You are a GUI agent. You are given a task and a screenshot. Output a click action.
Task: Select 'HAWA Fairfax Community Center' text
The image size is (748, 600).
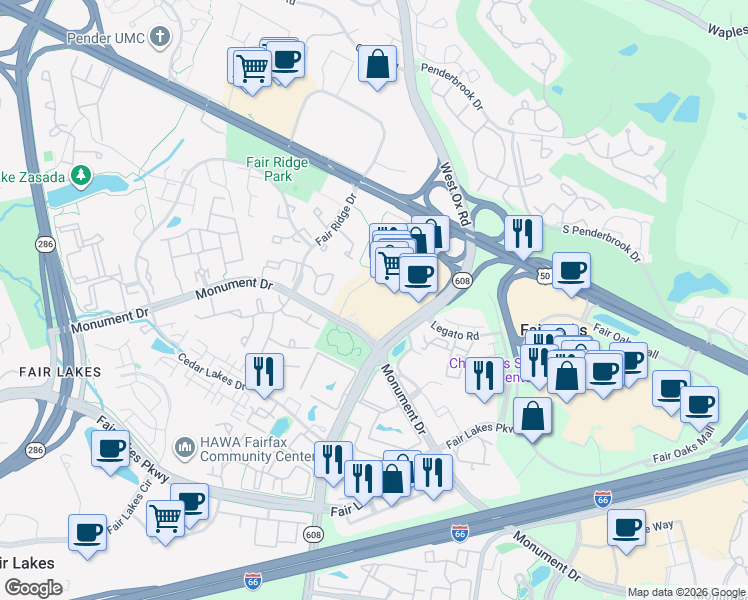coord(257,449)
